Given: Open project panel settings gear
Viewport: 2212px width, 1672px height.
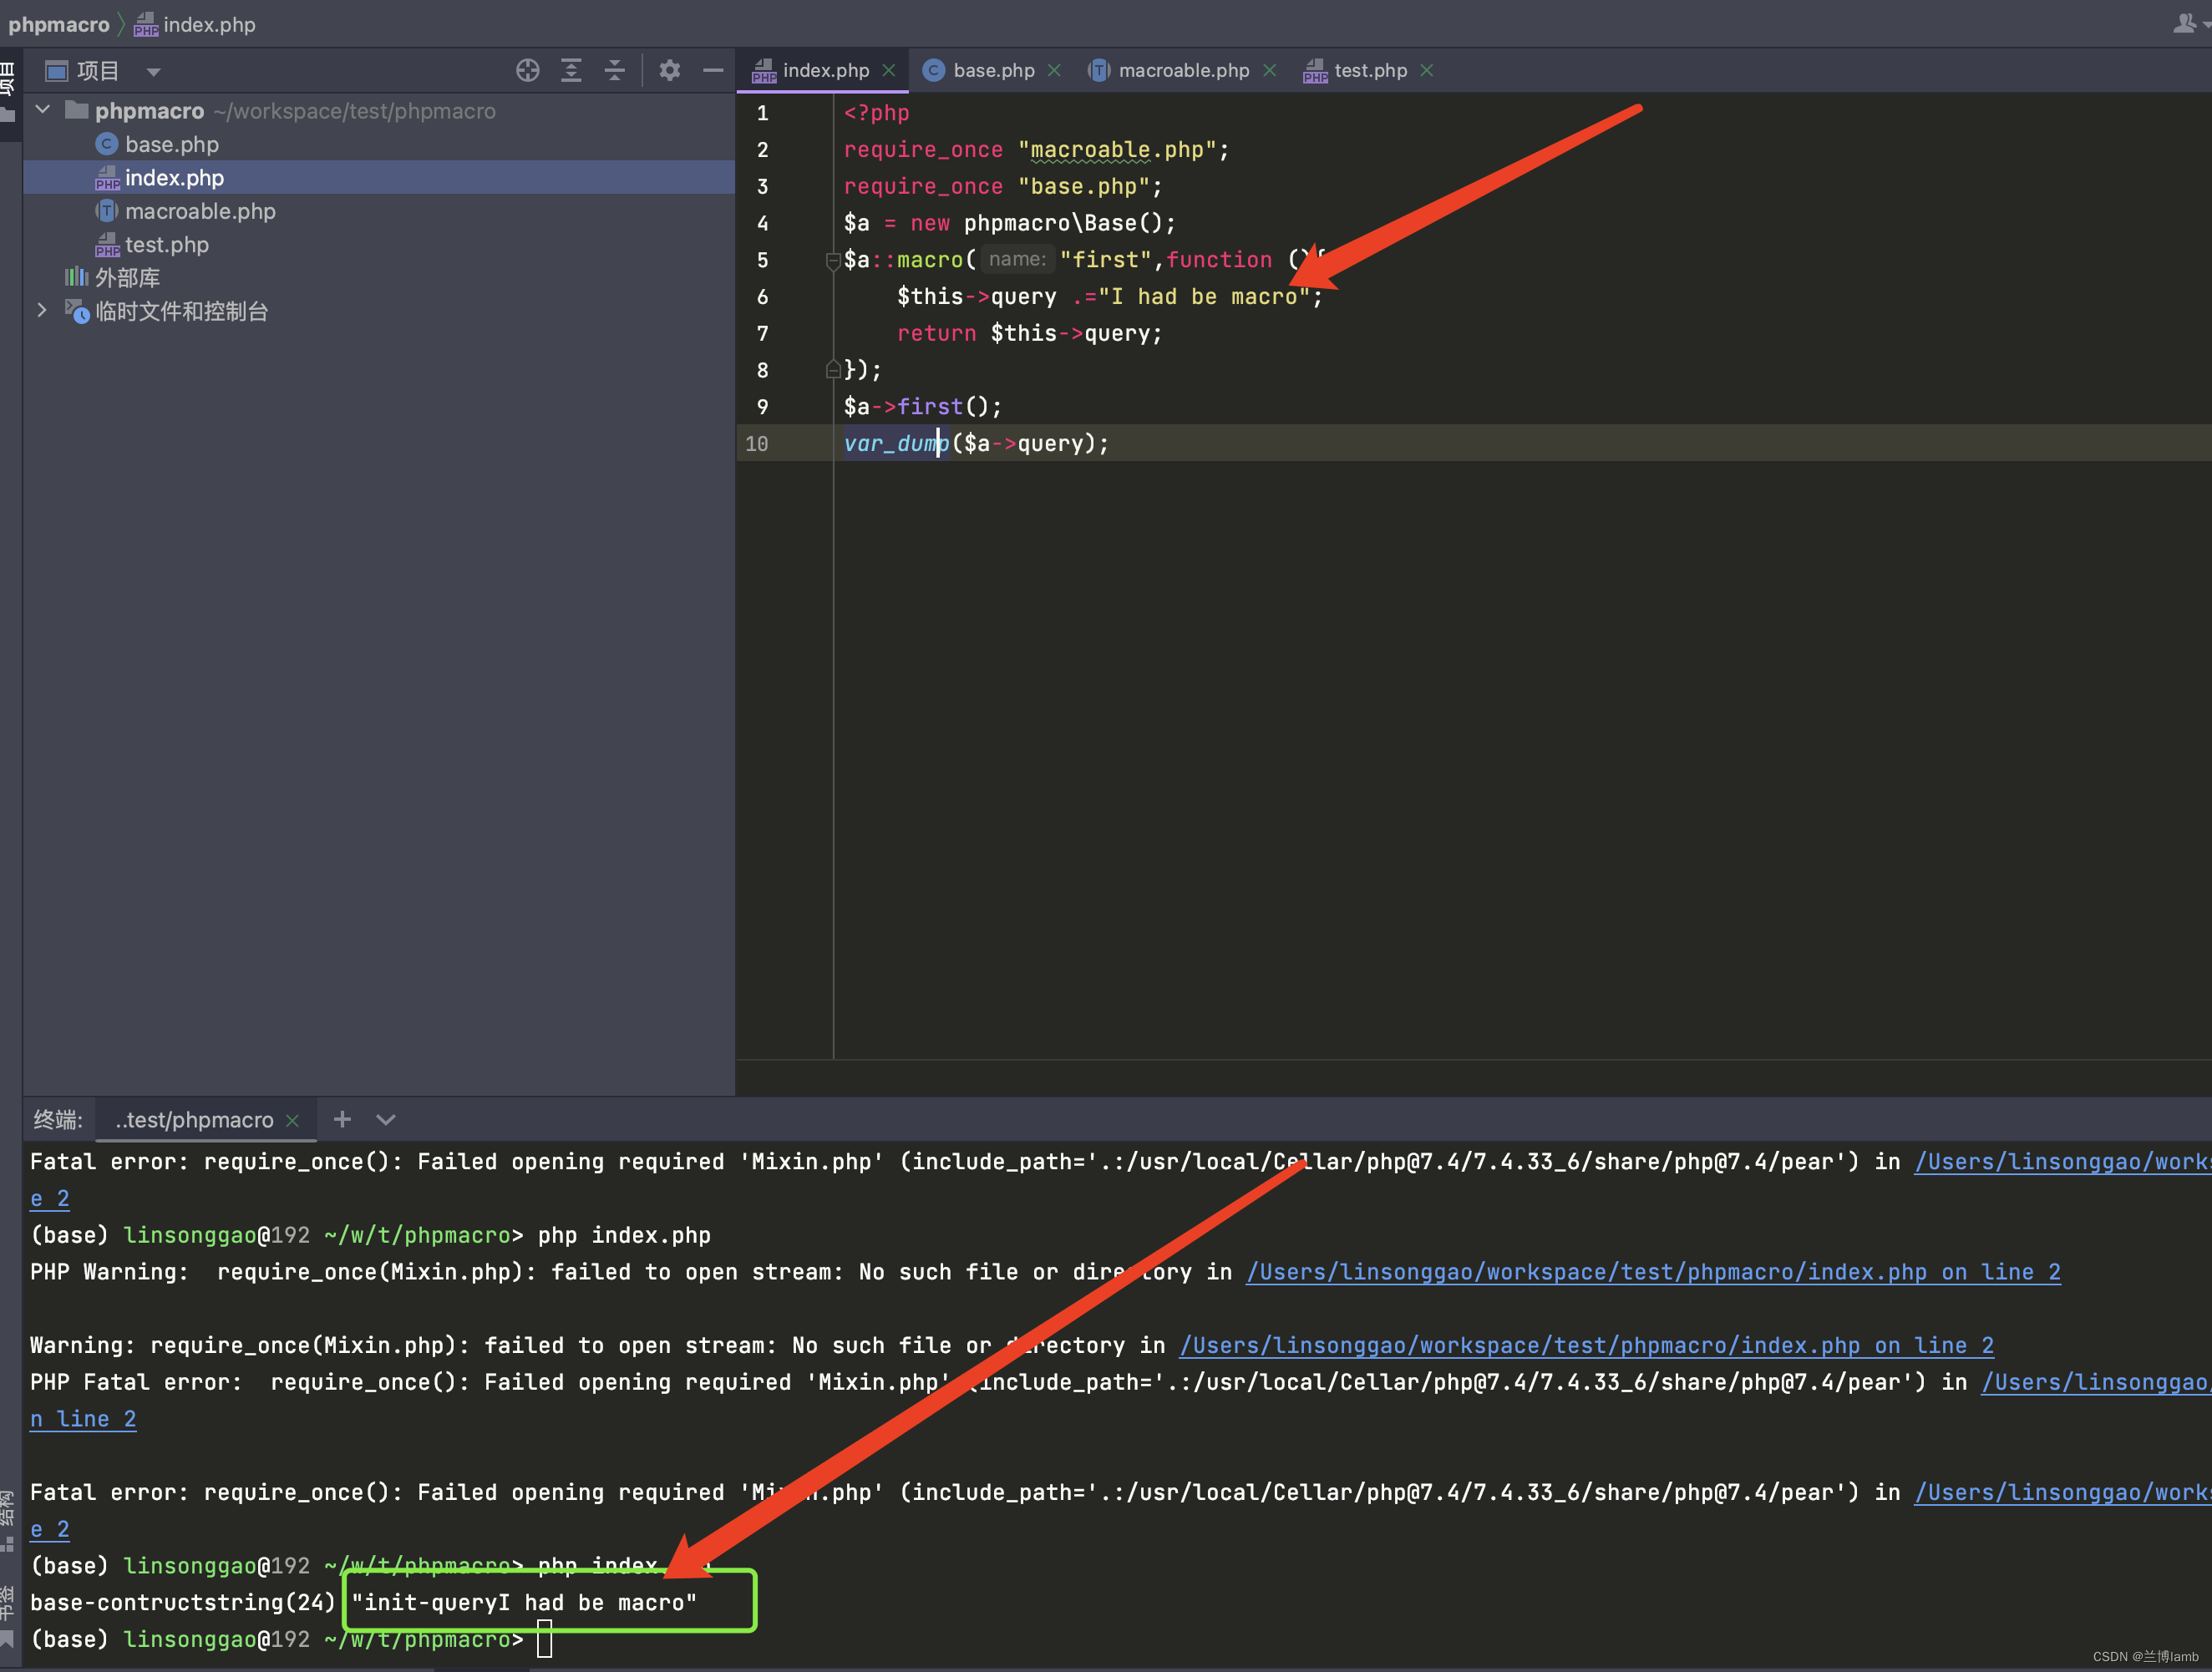Looking at the screenshot, I should 670,71.
